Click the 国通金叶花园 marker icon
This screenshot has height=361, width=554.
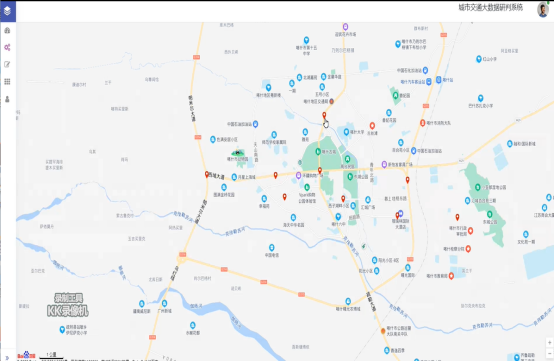click(x=224, y=187)
